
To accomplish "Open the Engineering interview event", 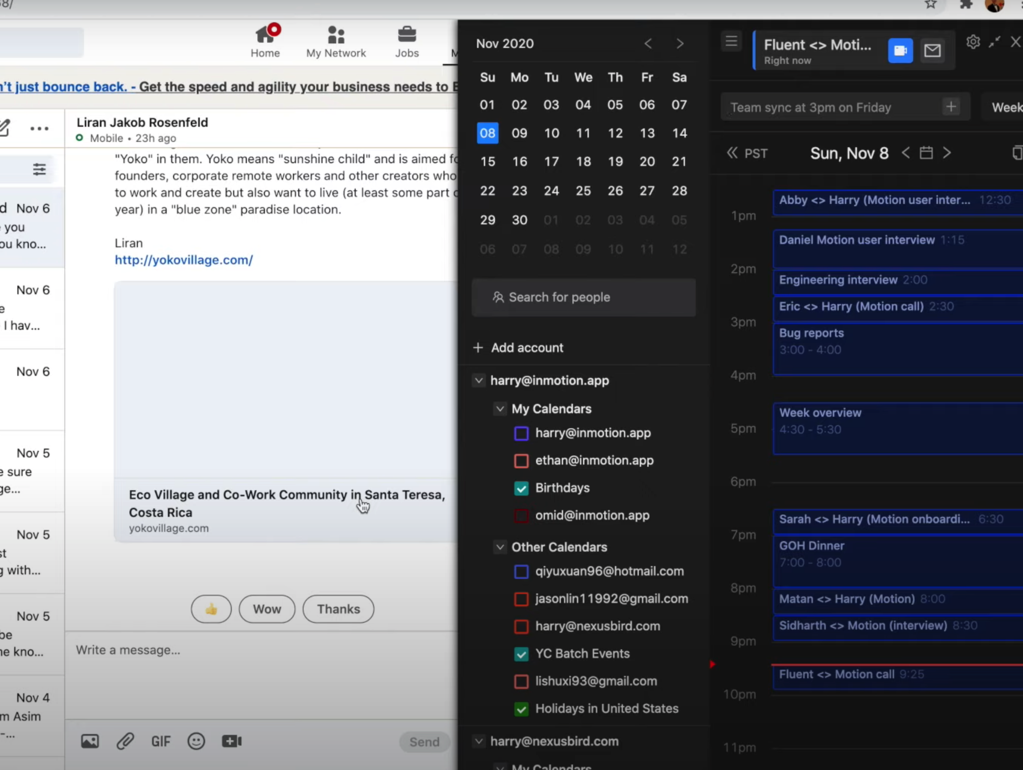I will pyautogui.click(x=898, y=281).
